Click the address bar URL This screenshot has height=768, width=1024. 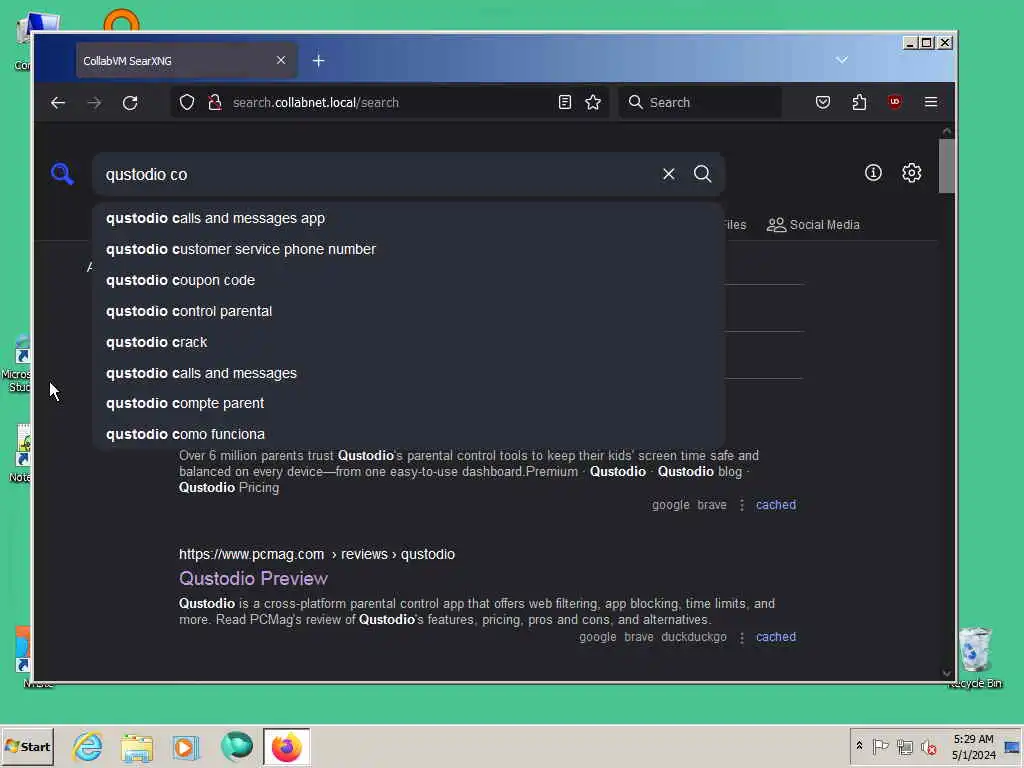316,103
